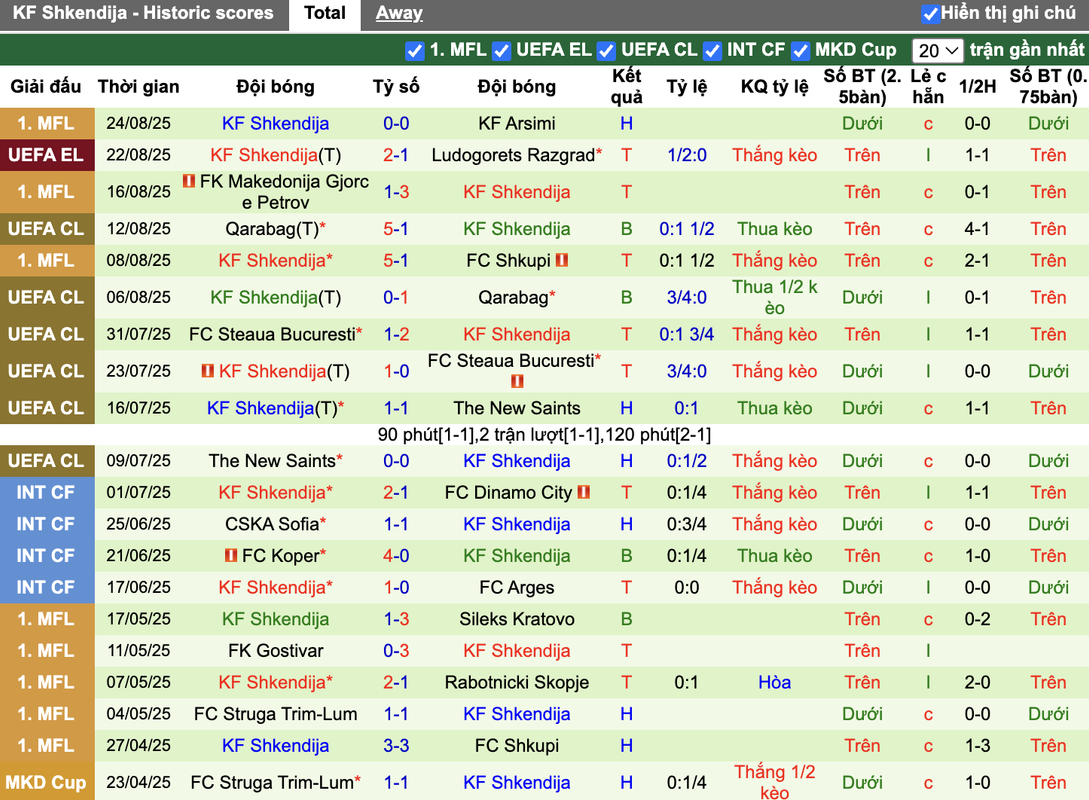Click the 0:1 3/4 odds on 31/07/25

click(x=687, y=334)
